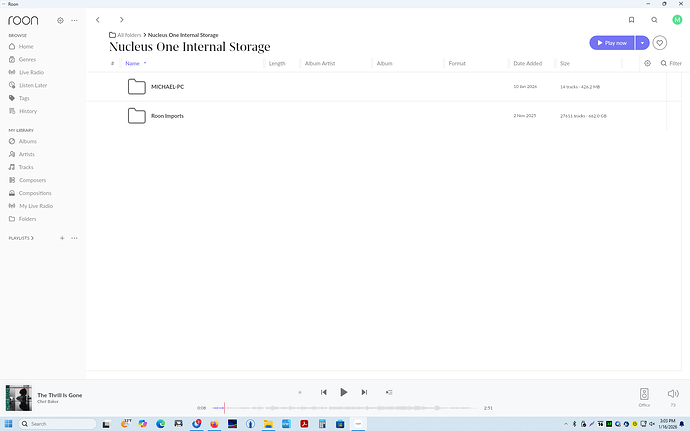Open Firefox from the taskbar
The width and height of the screenshot is (690, 431).
pos(214,424)
